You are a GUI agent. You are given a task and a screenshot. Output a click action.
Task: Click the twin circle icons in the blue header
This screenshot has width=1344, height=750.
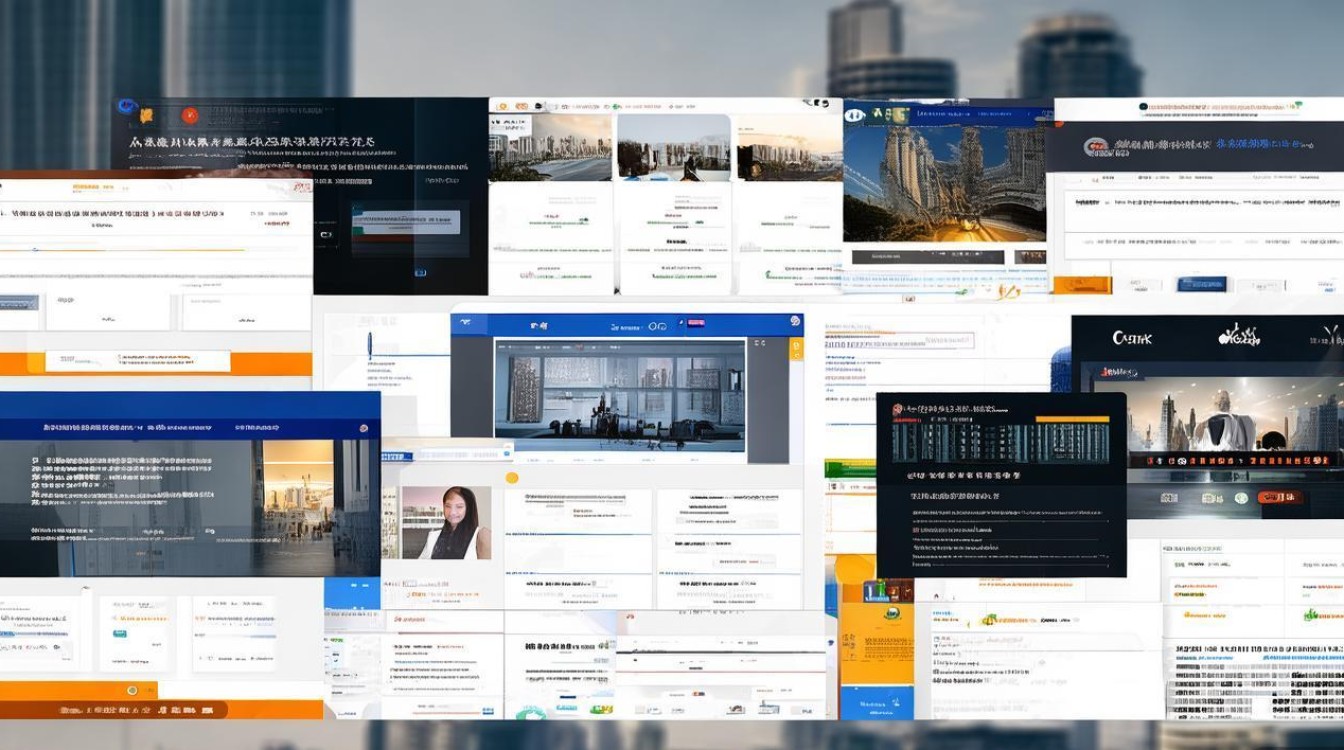click(x=657, y=325)
